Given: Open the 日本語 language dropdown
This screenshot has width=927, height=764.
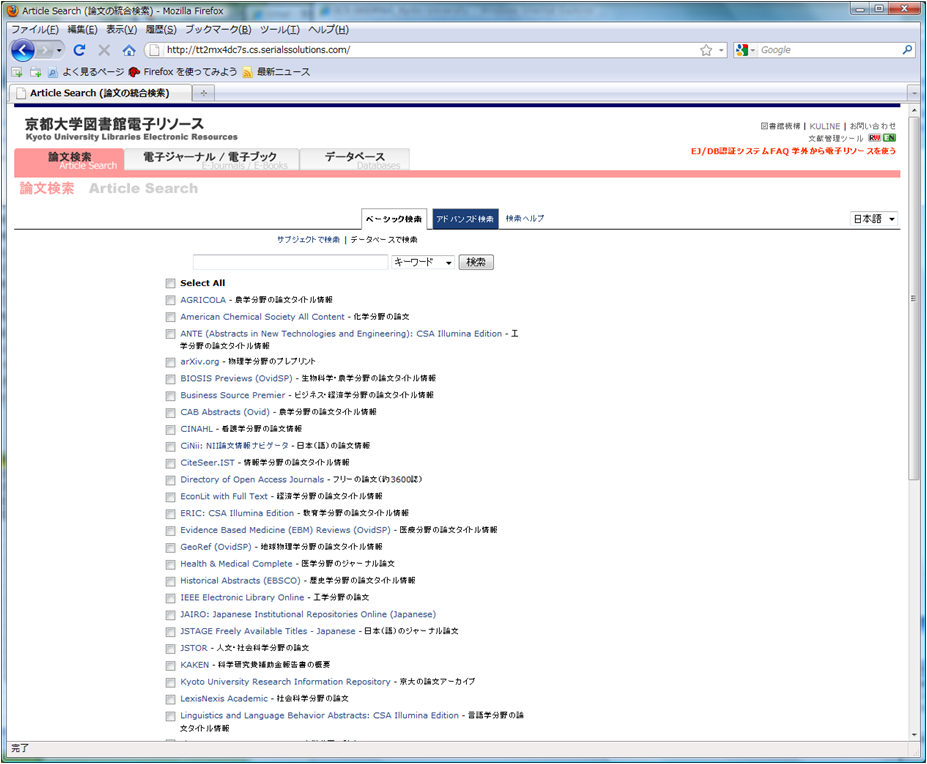Looking at the screenshot, I should click(874, 219).
